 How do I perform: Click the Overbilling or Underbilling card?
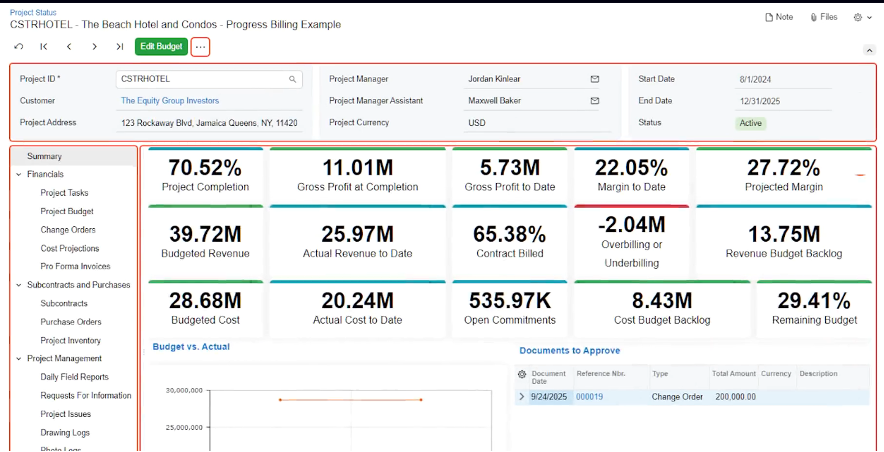click(631, 241)
